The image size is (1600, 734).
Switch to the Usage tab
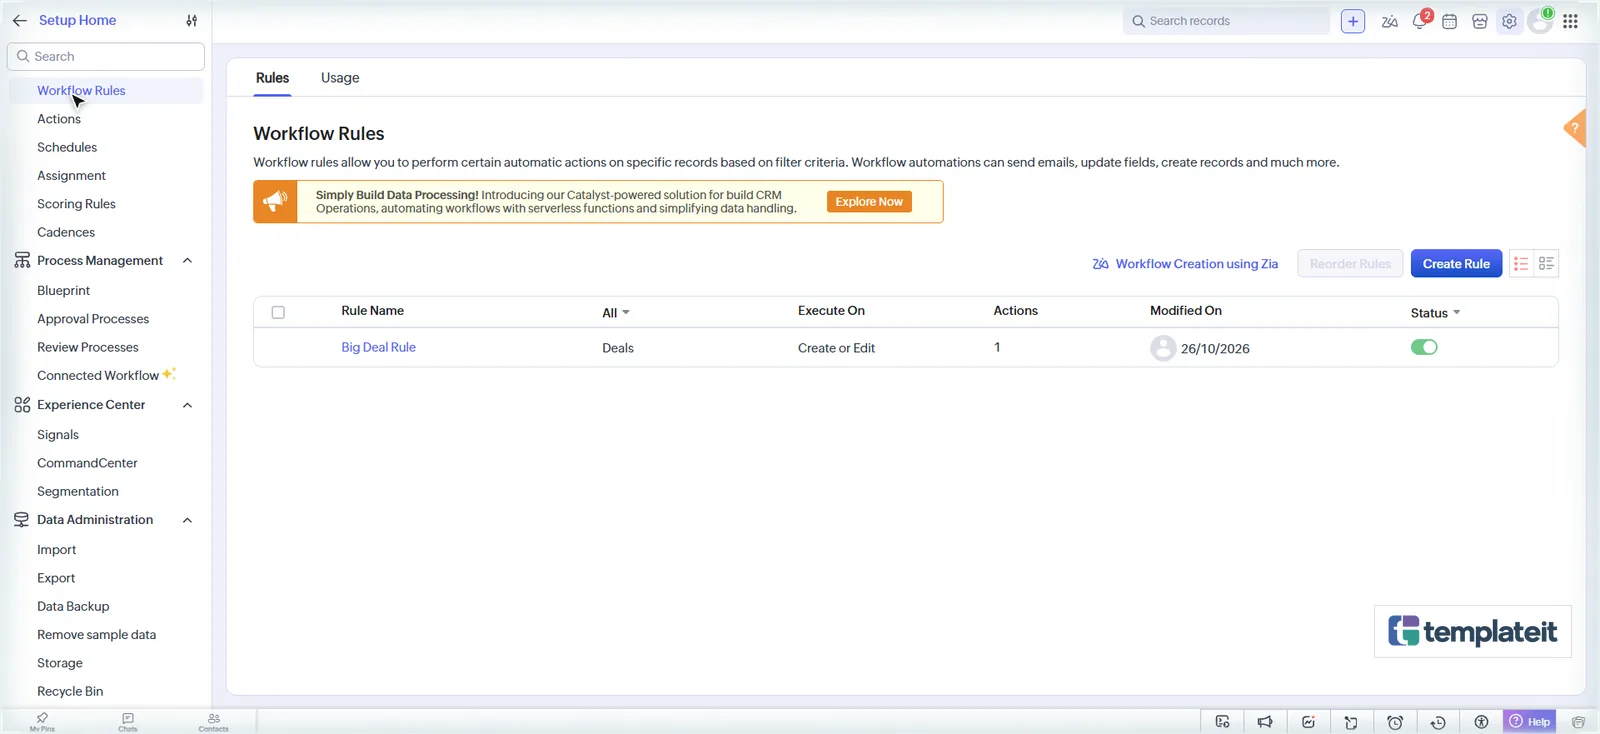(x=340, y=78)
